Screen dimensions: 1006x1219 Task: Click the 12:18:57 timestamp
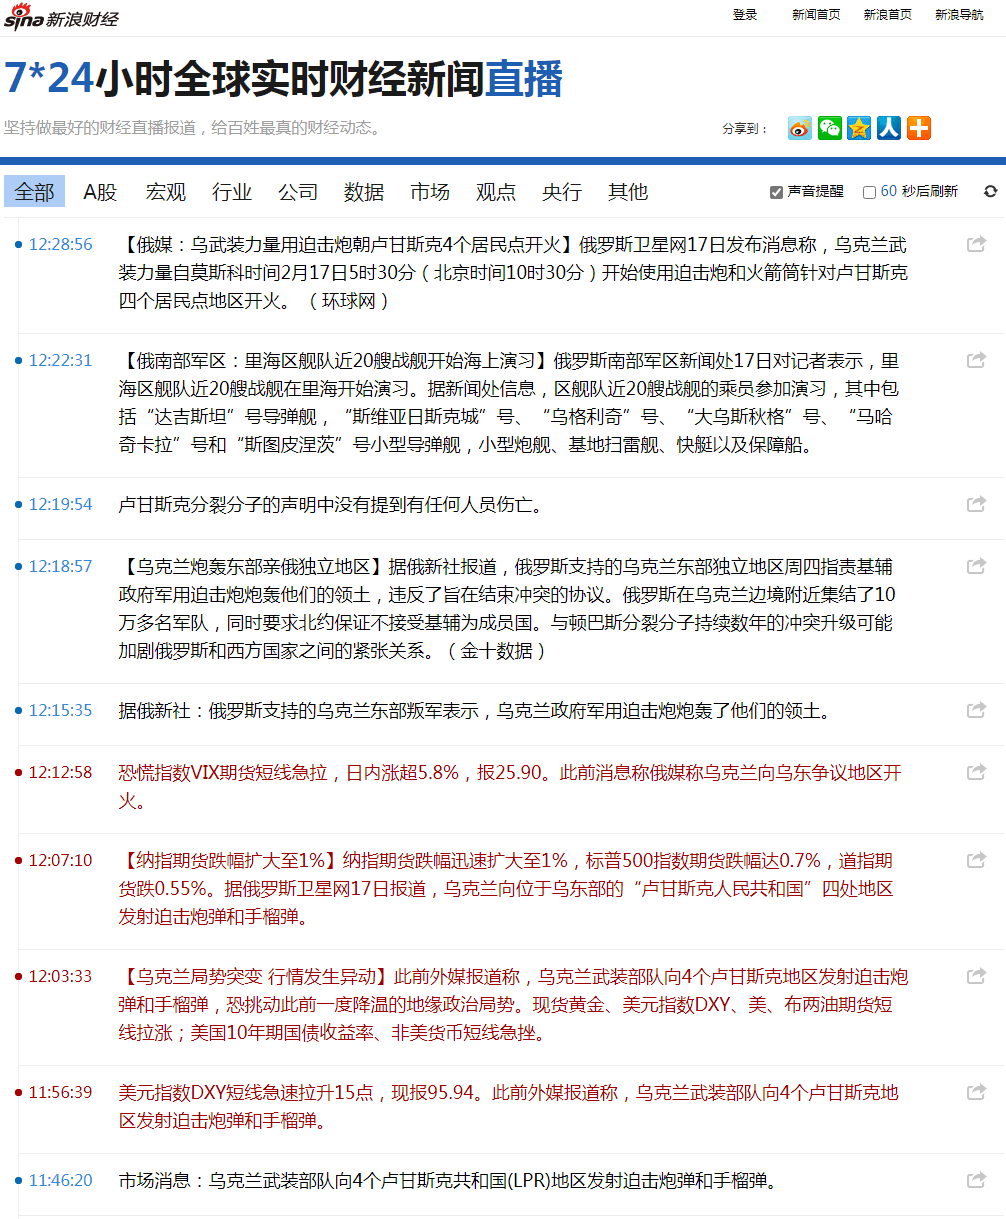pos(60,566)
